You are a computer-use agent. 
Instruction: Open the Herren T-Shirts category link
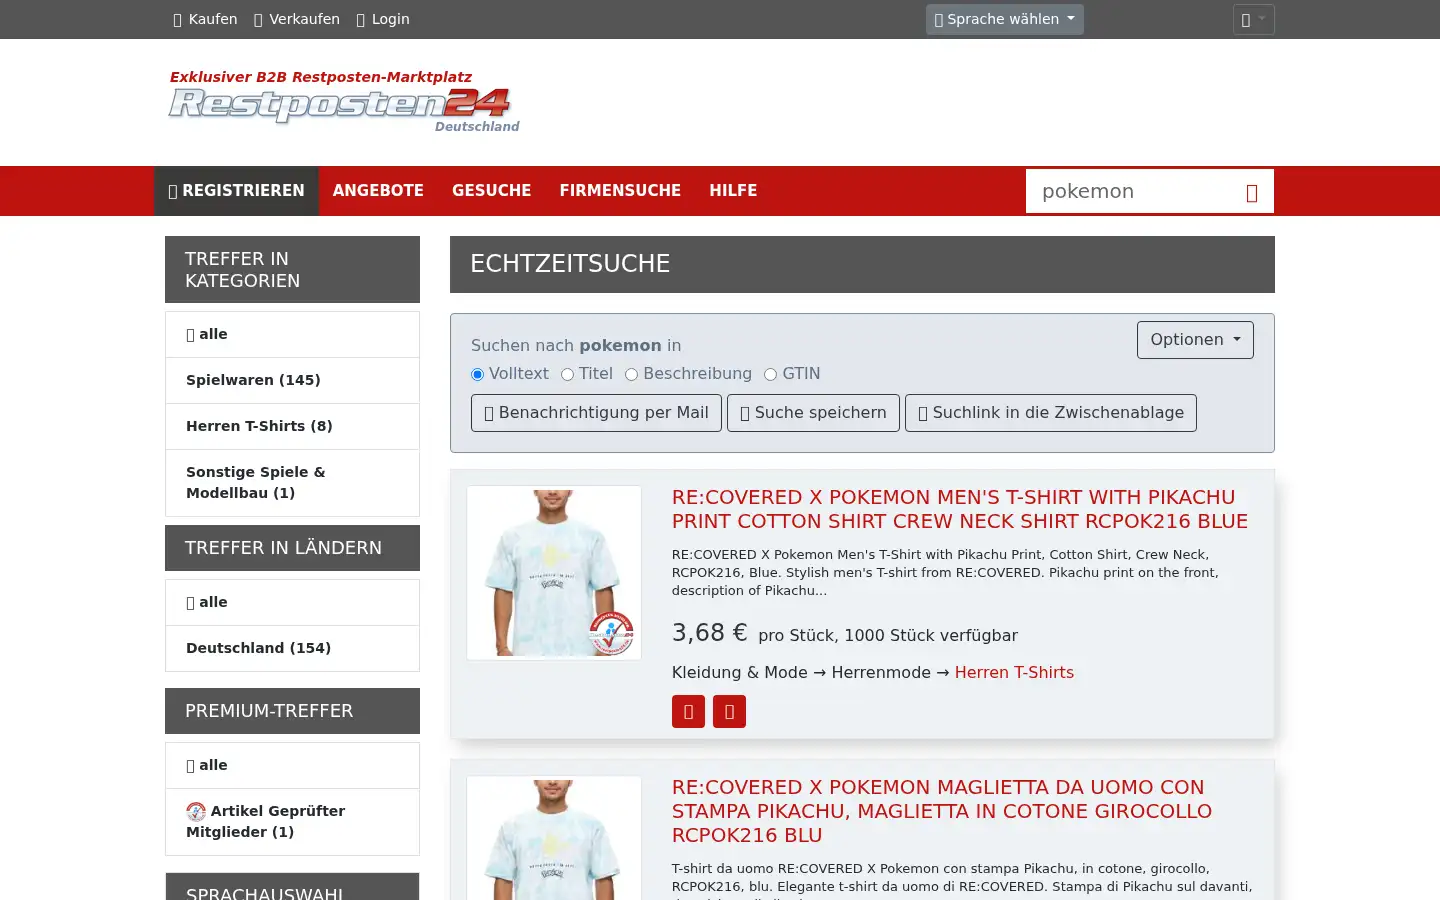click(x=1014, y=673)
